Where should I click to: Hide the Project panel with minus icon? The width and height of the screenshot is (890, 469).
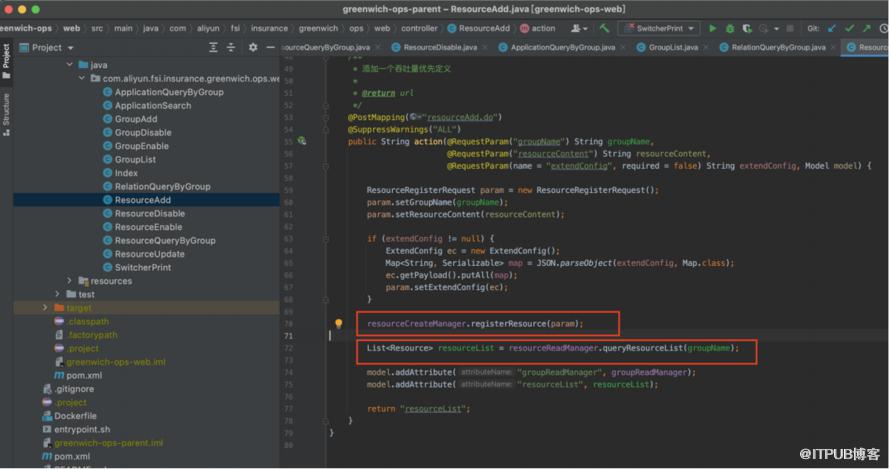click(270, 48)
